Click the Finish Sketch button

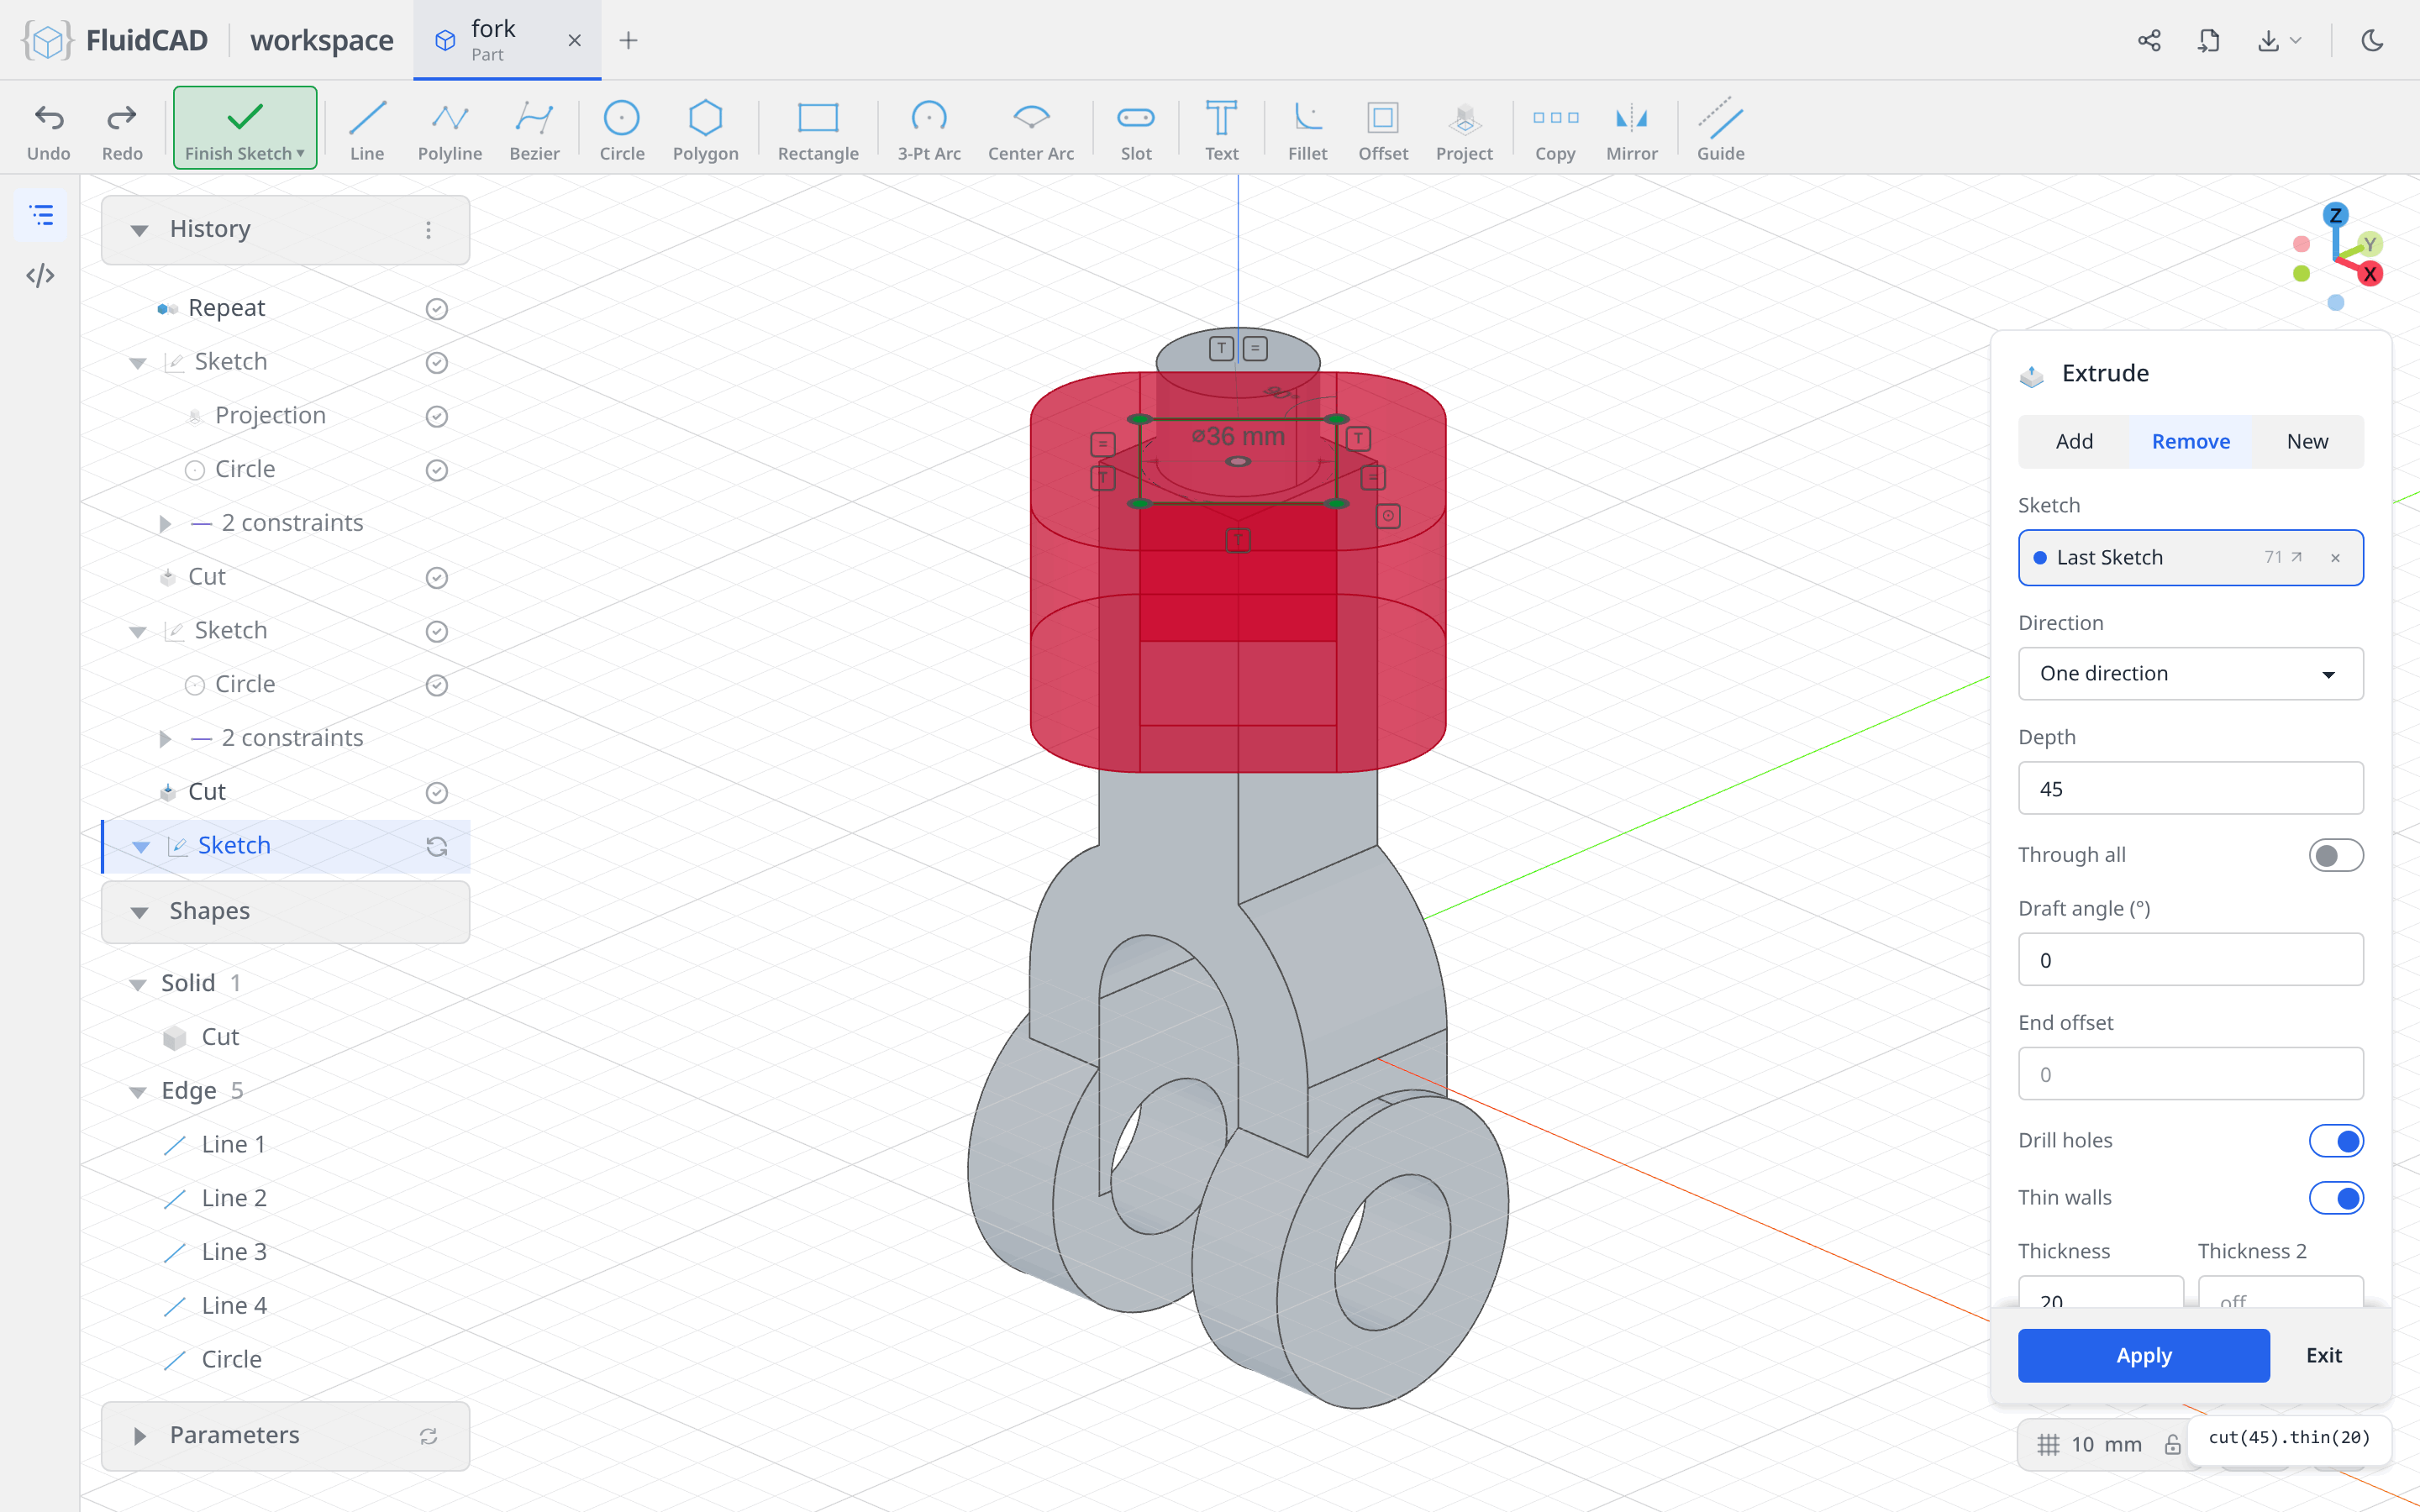(x=245, y=128)
